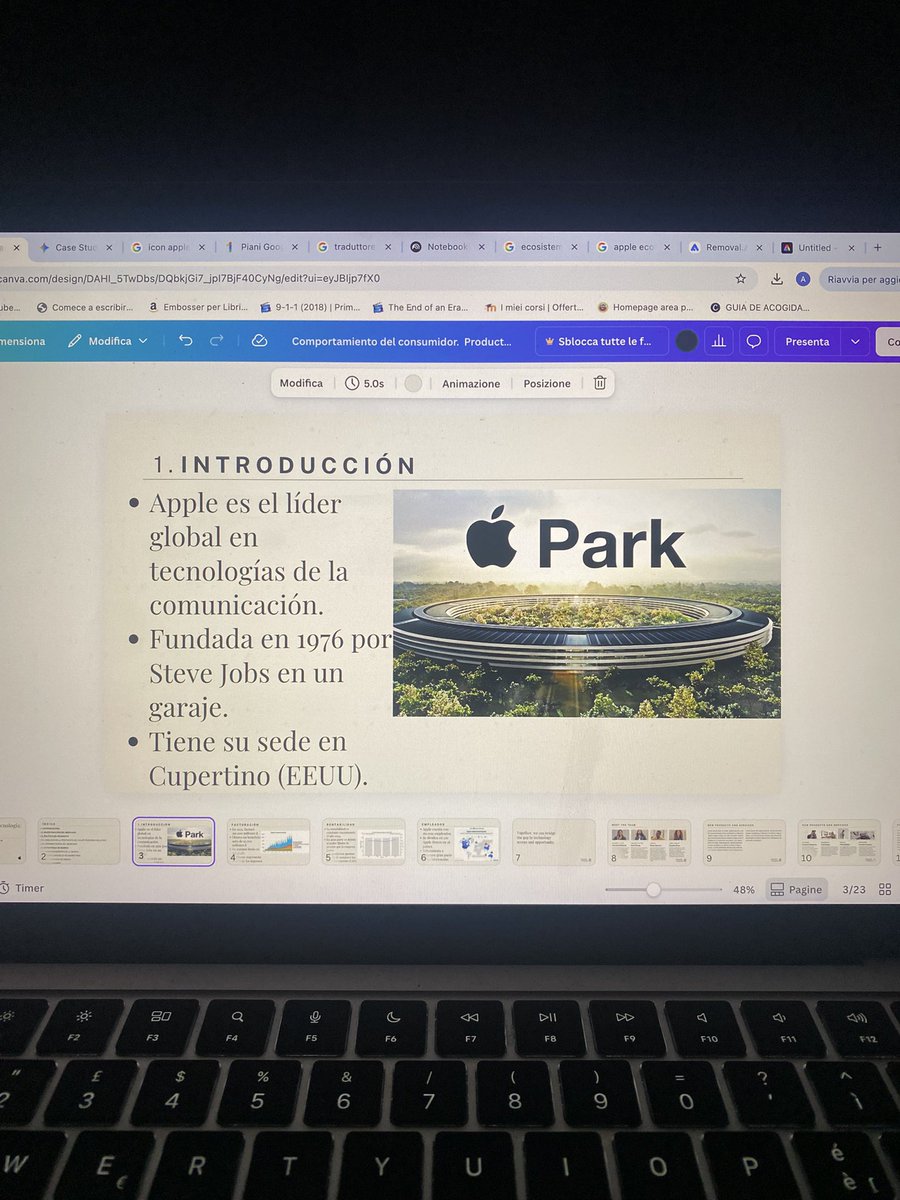Screen dimensions: 900x1200
Task: Click the '1. INTRODUCCIÓN' slide heading
Action: point(285,466)
